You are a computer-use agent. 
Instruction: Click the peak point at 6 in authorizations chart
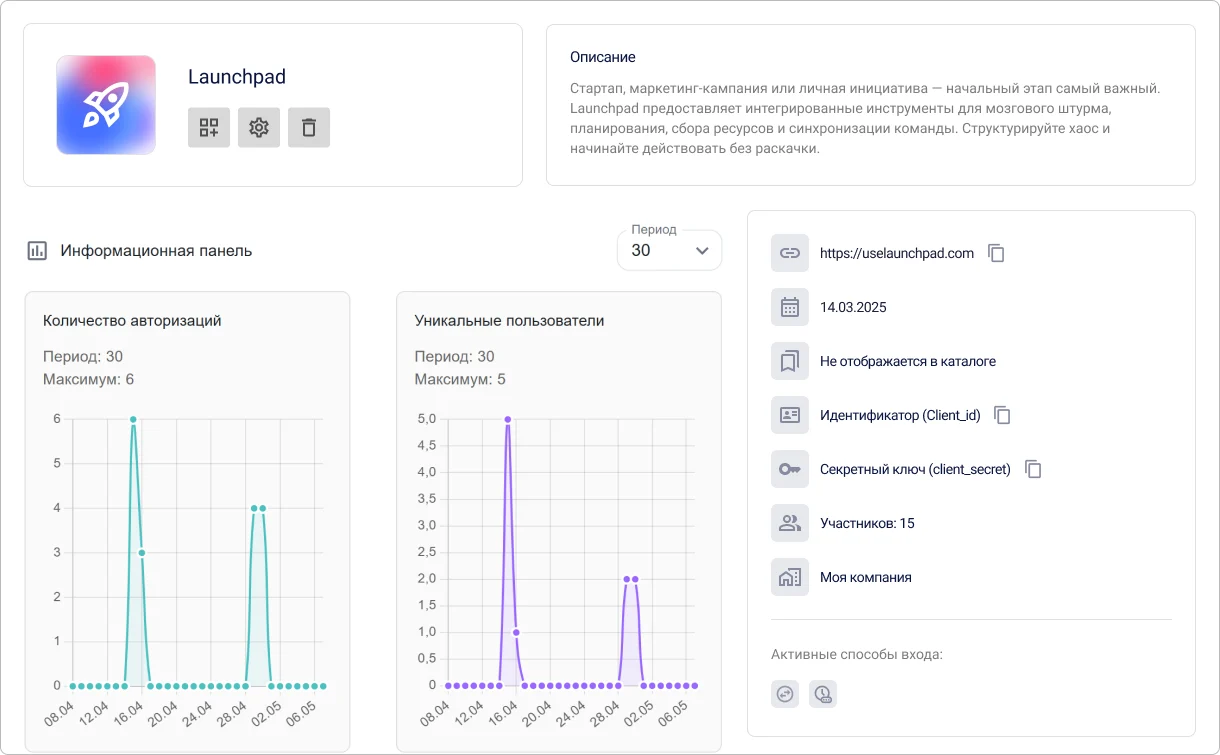click(133, 419)
